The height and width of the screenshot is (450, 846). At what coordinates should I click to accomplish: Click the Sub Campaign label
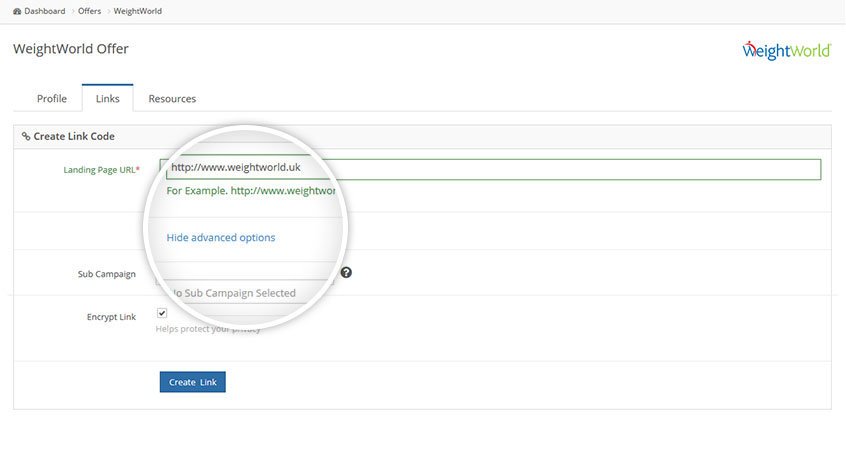[106, 274]
